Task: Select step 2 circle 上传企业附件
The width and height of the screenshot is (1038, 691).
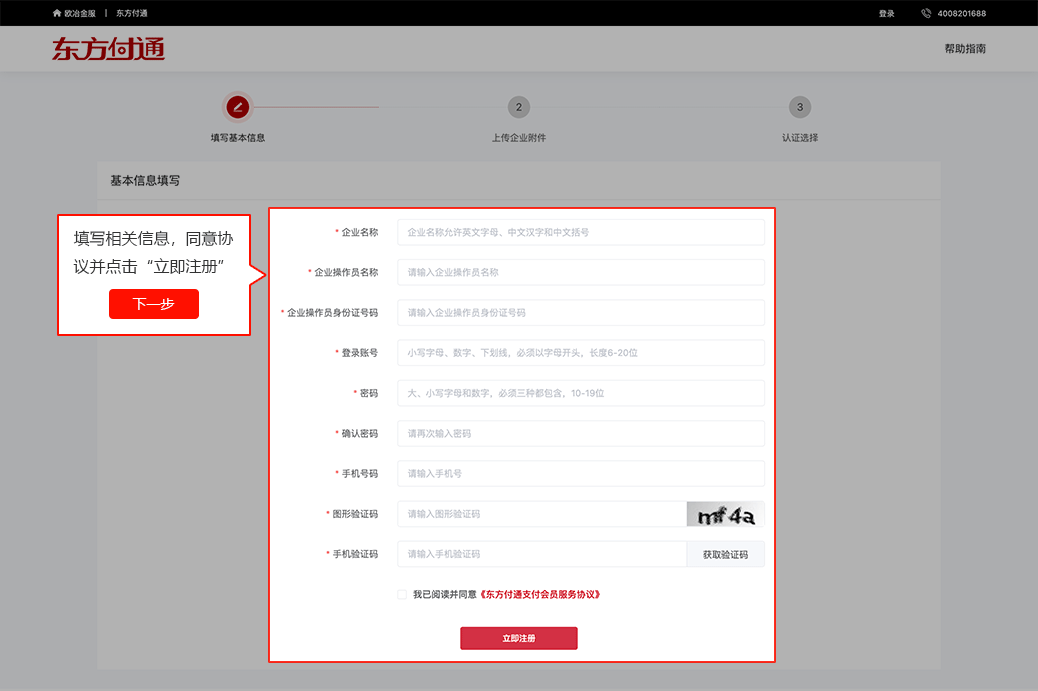Action: [x=519, y=107]
